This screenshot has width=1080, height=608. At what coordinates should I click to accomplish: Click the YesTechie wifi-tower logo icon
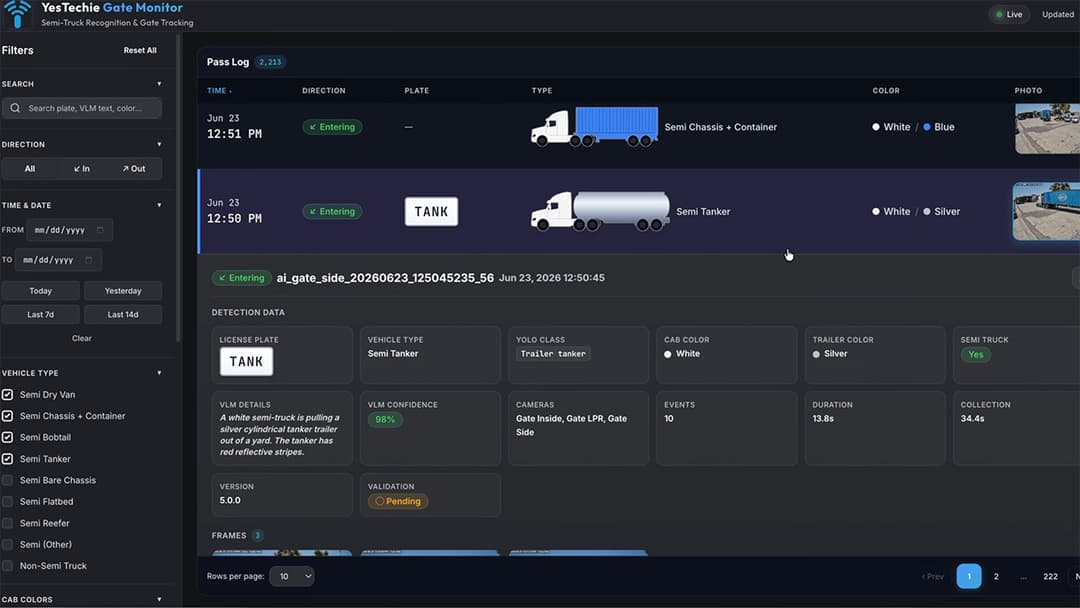[17, 14]
